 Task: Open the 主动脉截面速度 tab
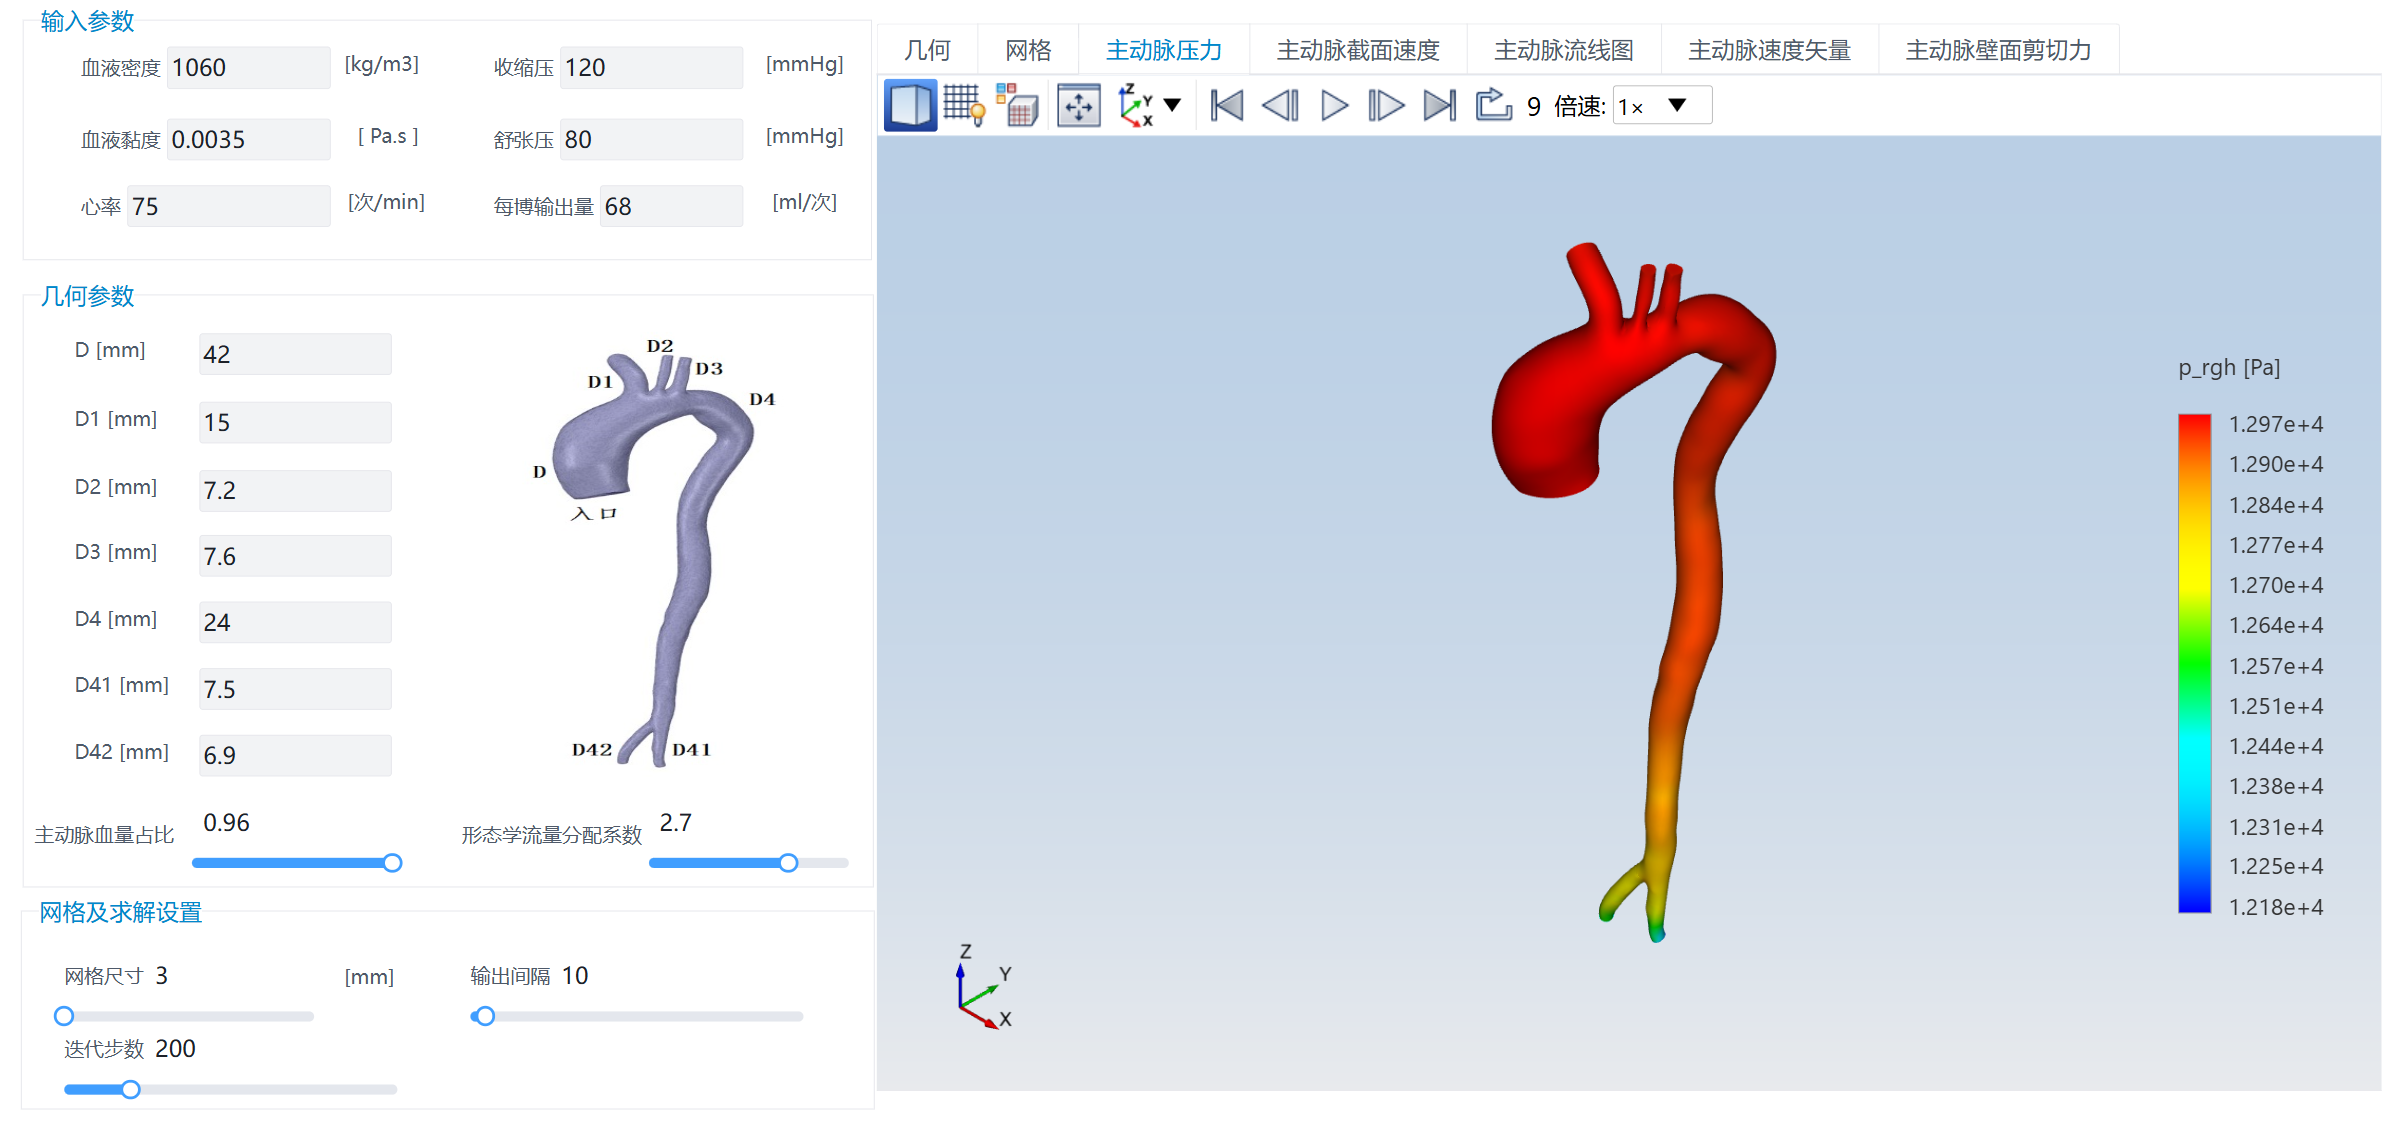coord(1358,50)
